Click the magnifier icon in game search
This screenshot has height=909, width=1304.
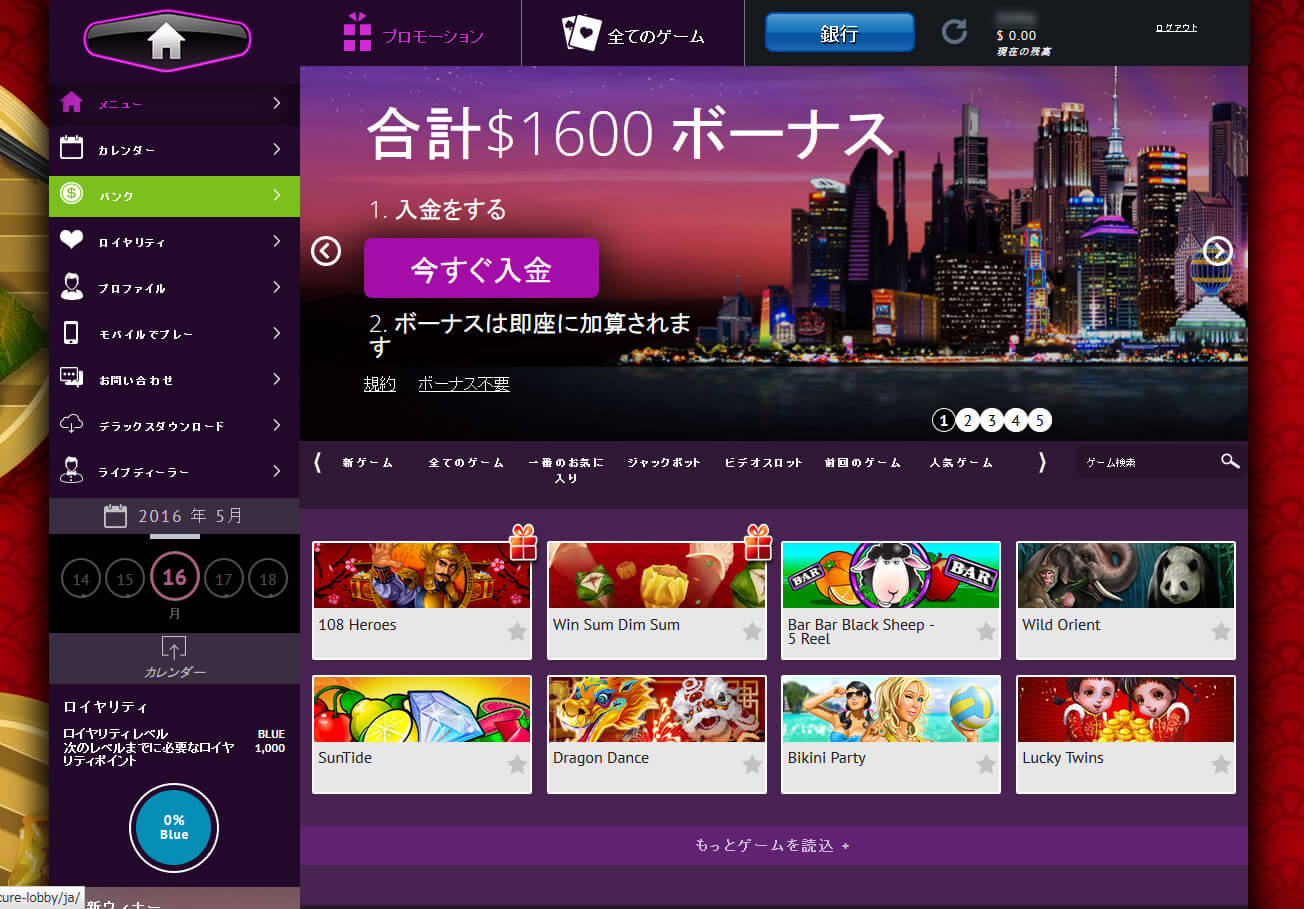[x=1229, y=461]
